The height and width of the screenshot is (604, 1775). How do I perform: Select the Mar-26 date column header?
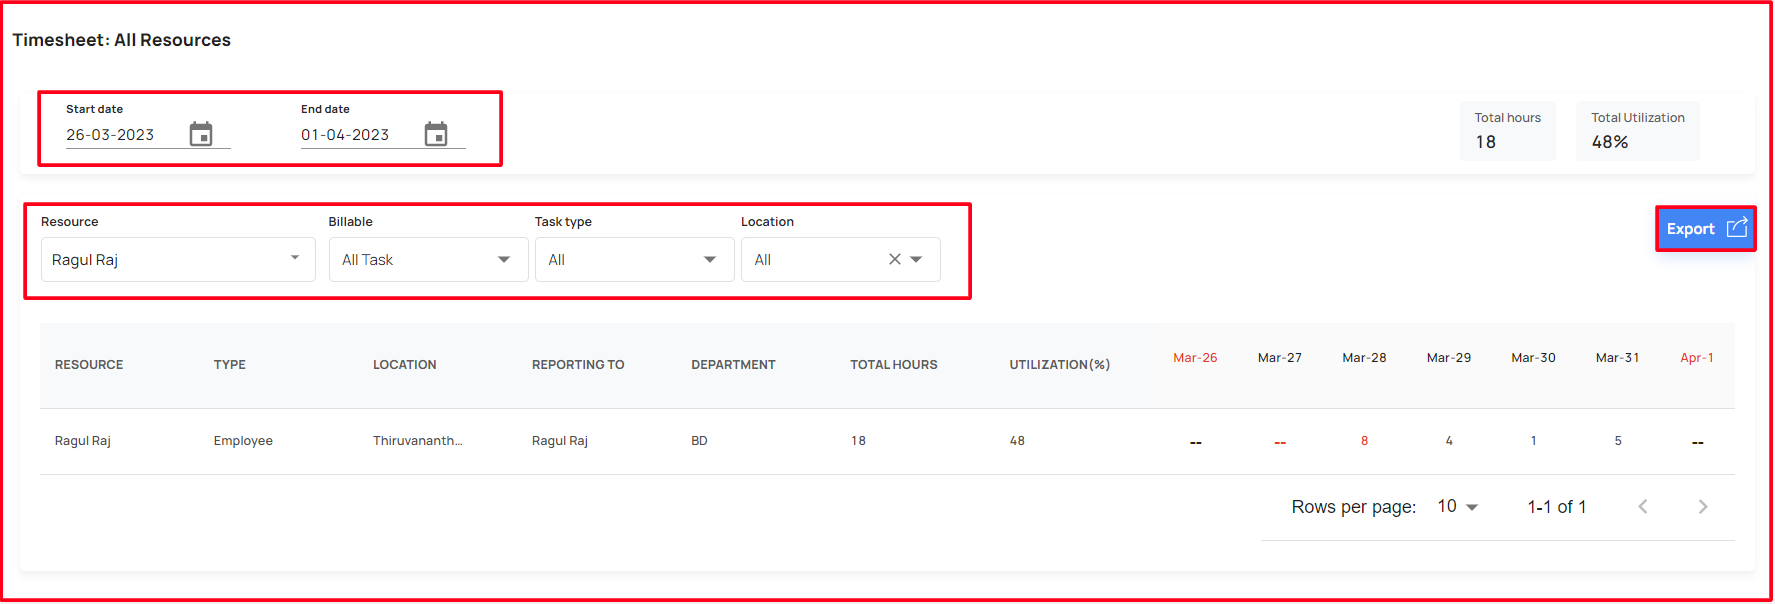point(1195,358)
